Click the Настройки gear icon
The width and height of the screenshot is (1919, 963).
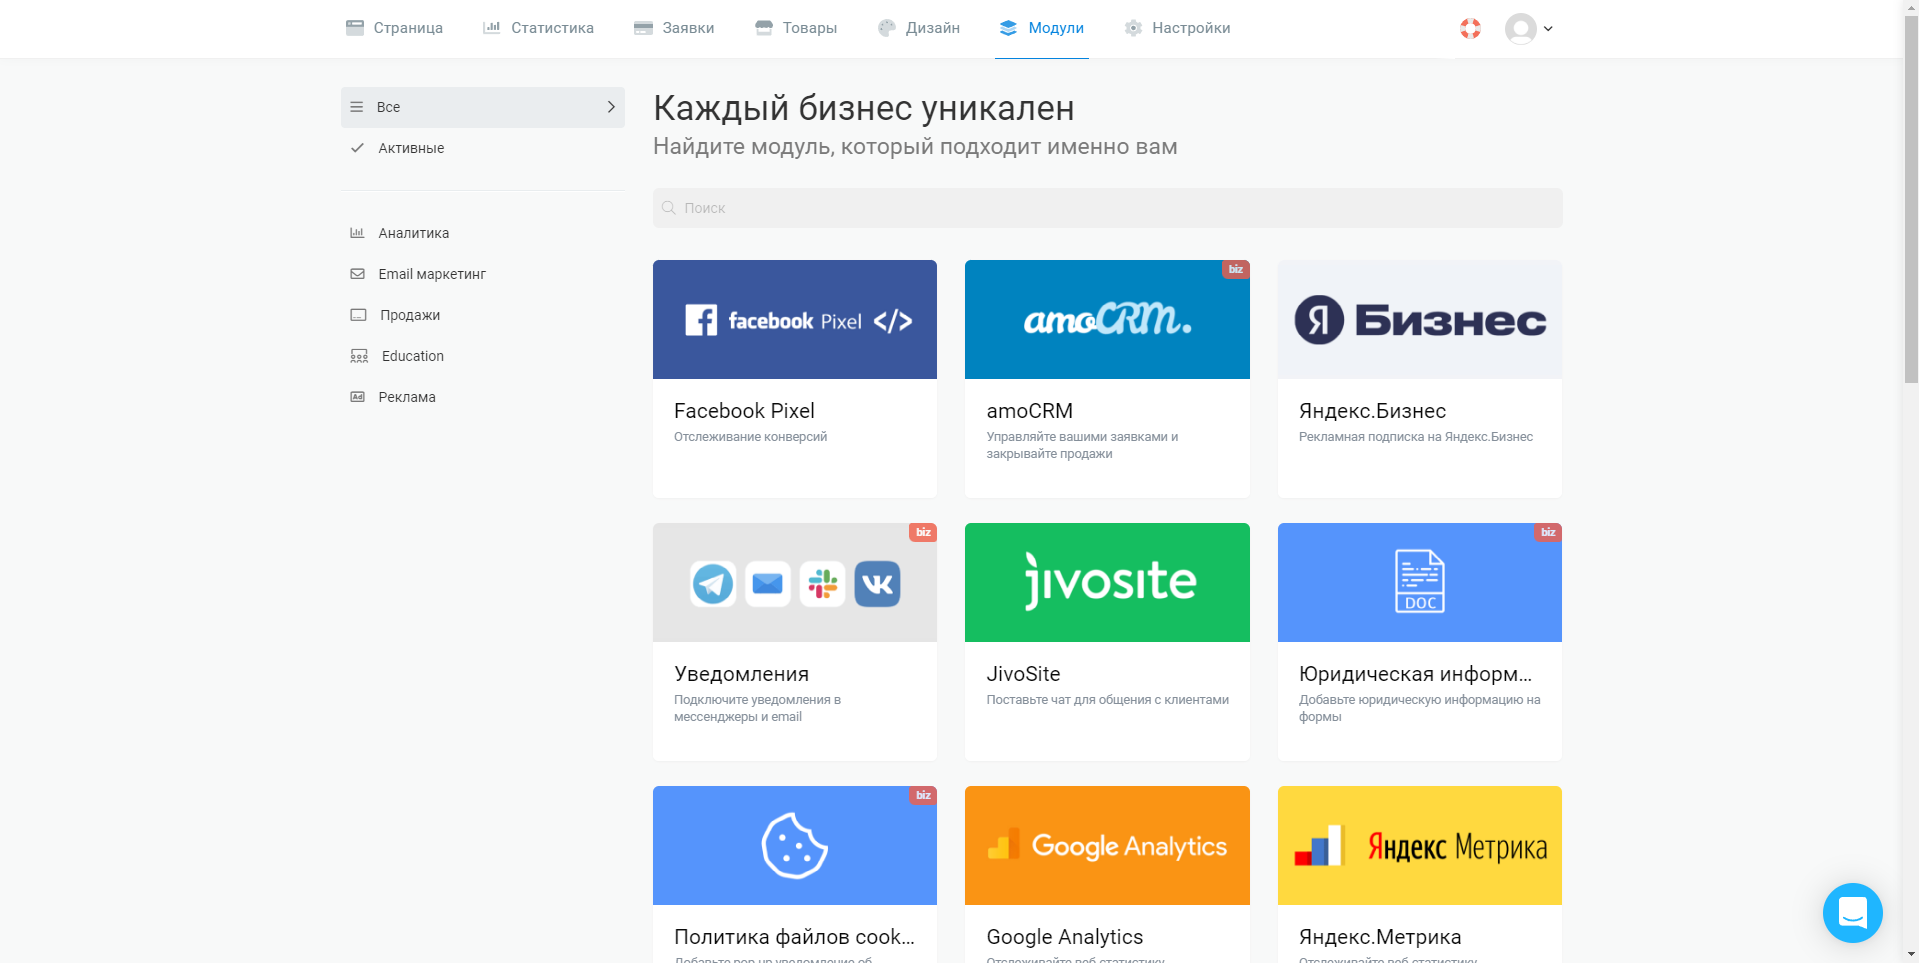(x=1133, y=28)
